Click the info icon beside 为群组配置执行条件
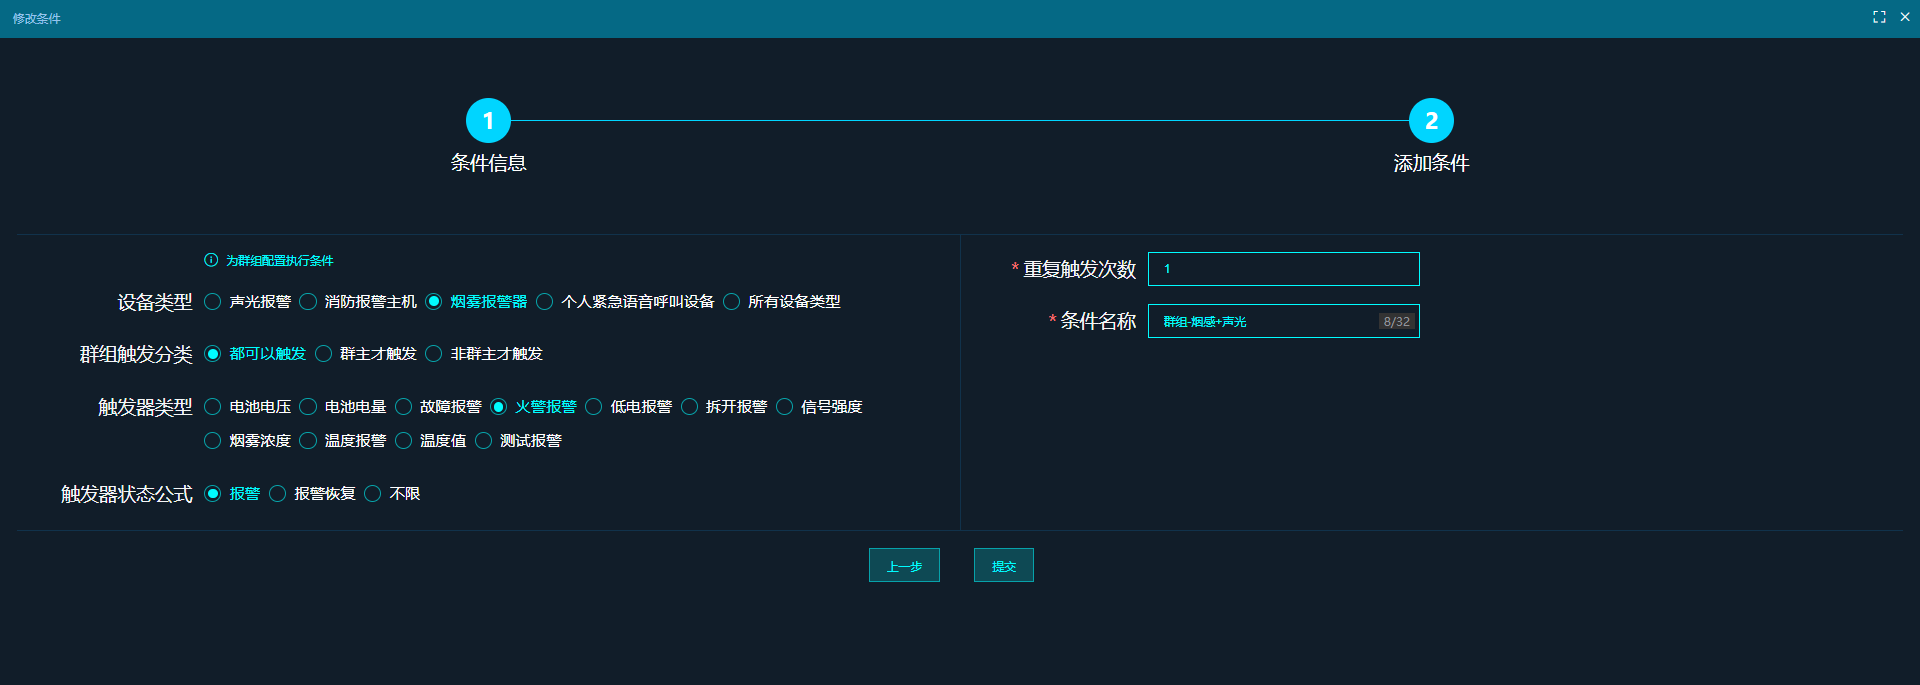This screenshot has width=1920, height=685. [x=211, y=260]
